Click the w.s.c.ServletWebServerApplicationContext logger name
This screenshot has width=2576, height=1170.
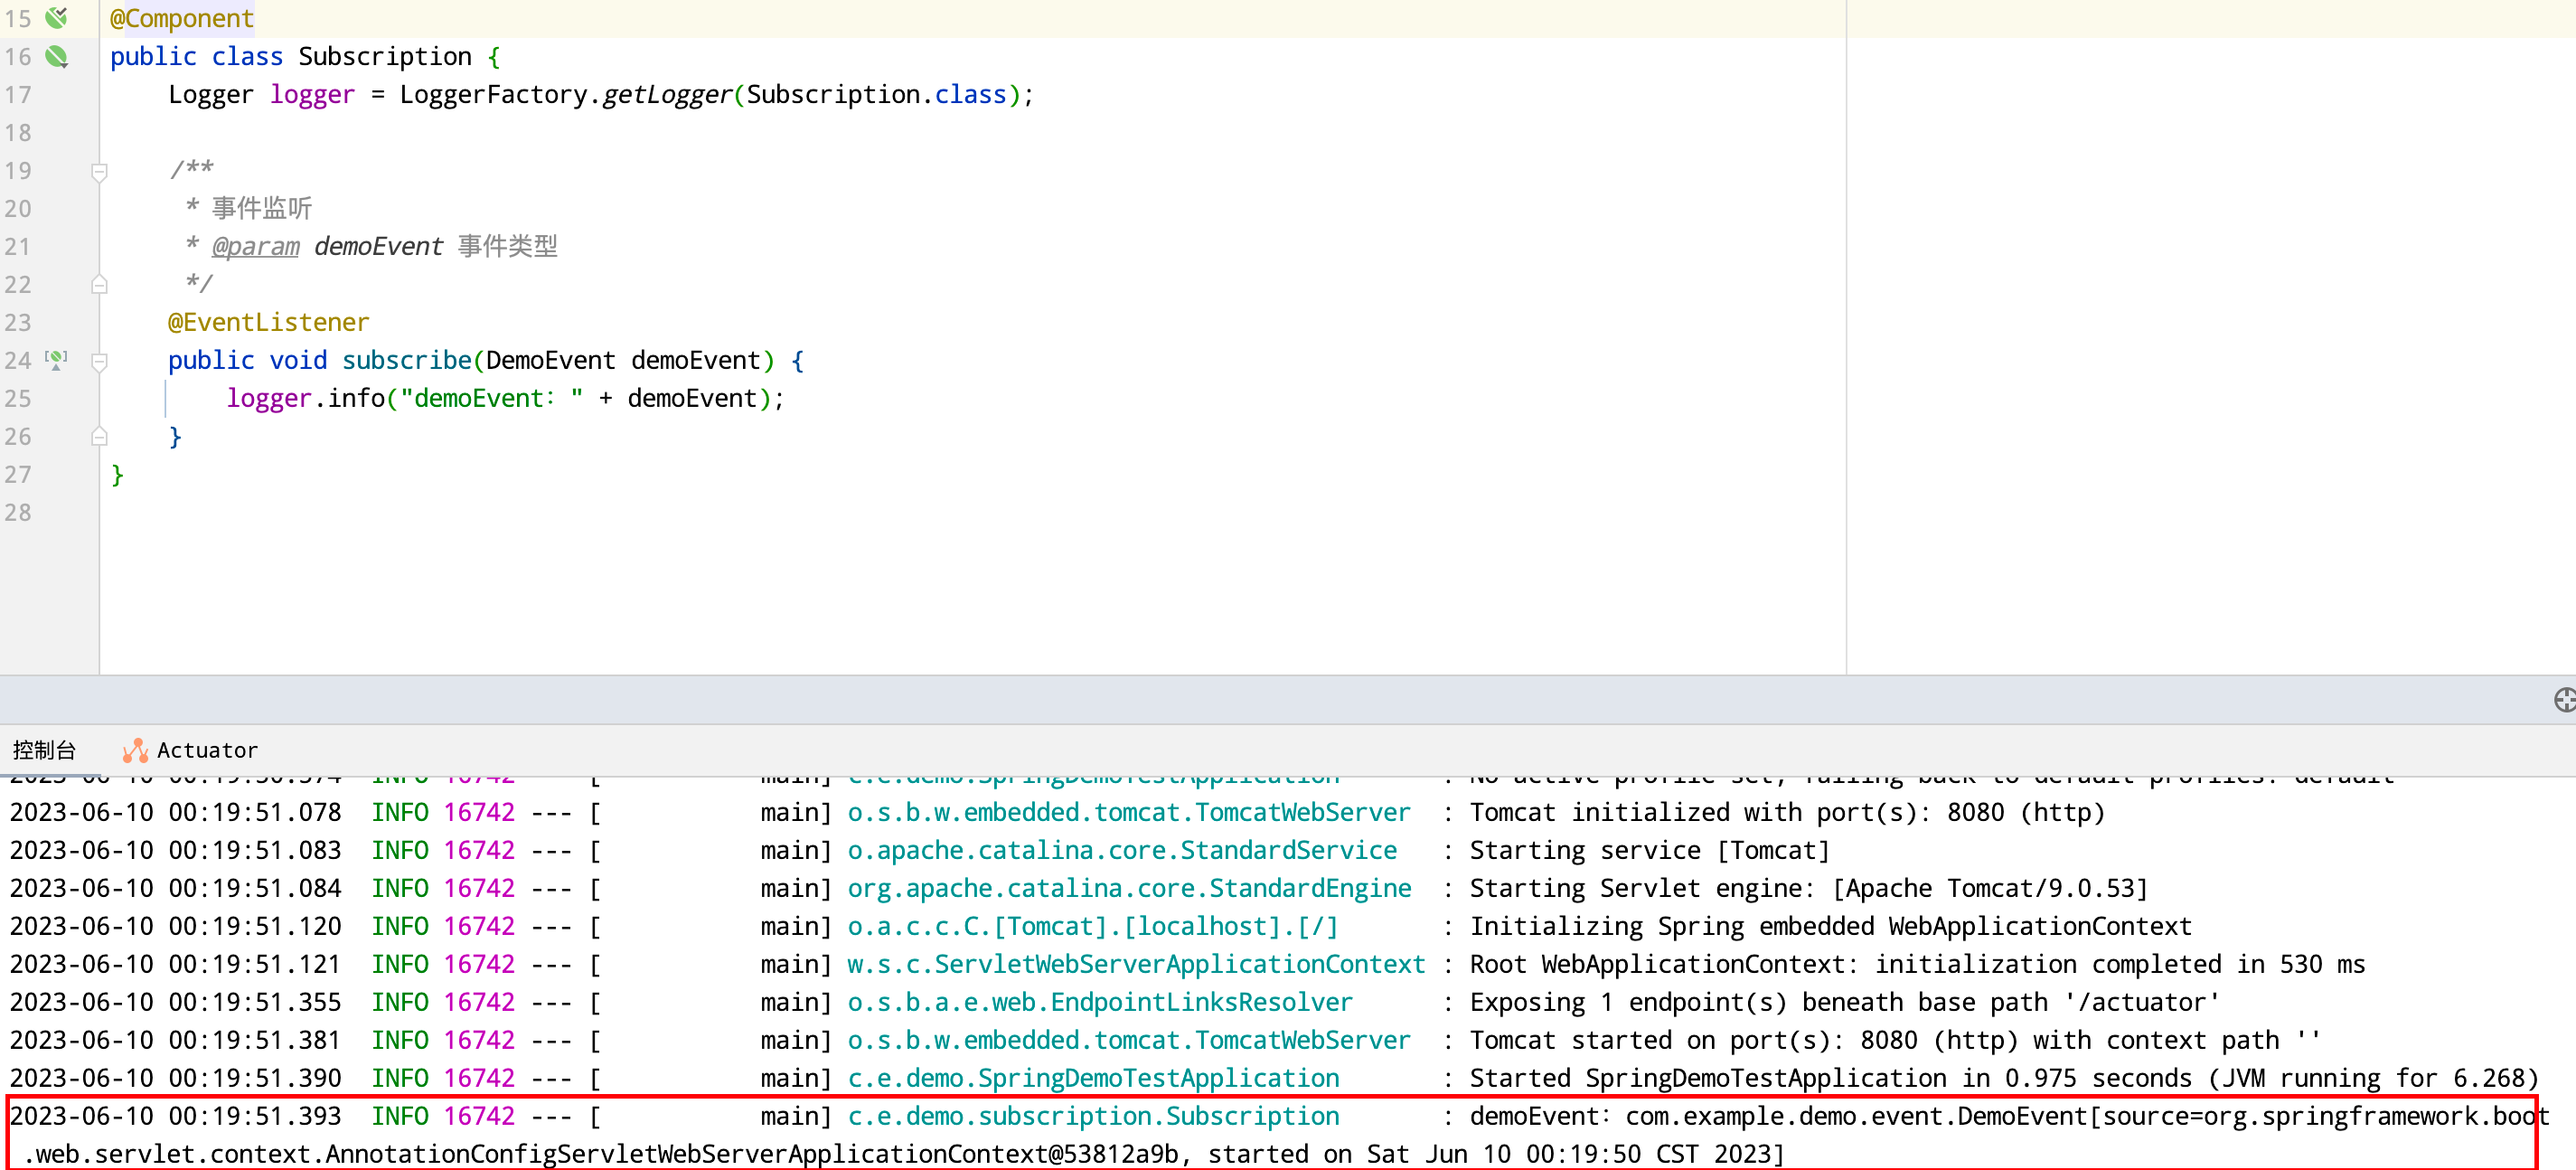click(1136, 964)
